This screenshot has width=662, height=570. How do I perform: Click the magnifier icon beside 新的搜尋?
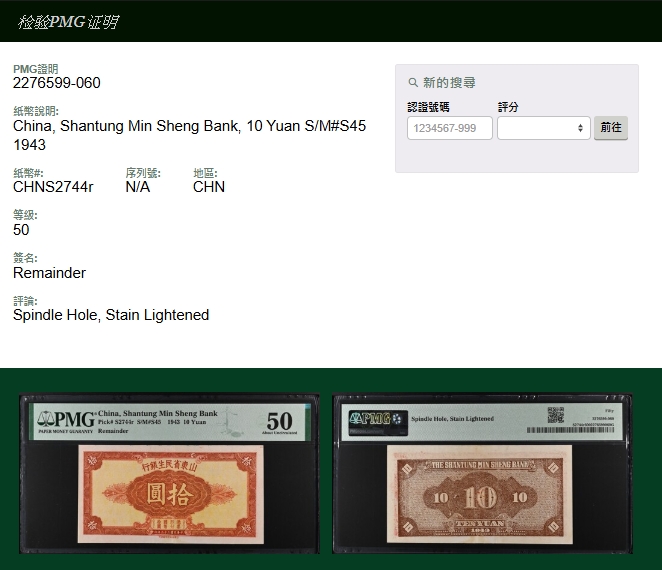tap(413, 83)
